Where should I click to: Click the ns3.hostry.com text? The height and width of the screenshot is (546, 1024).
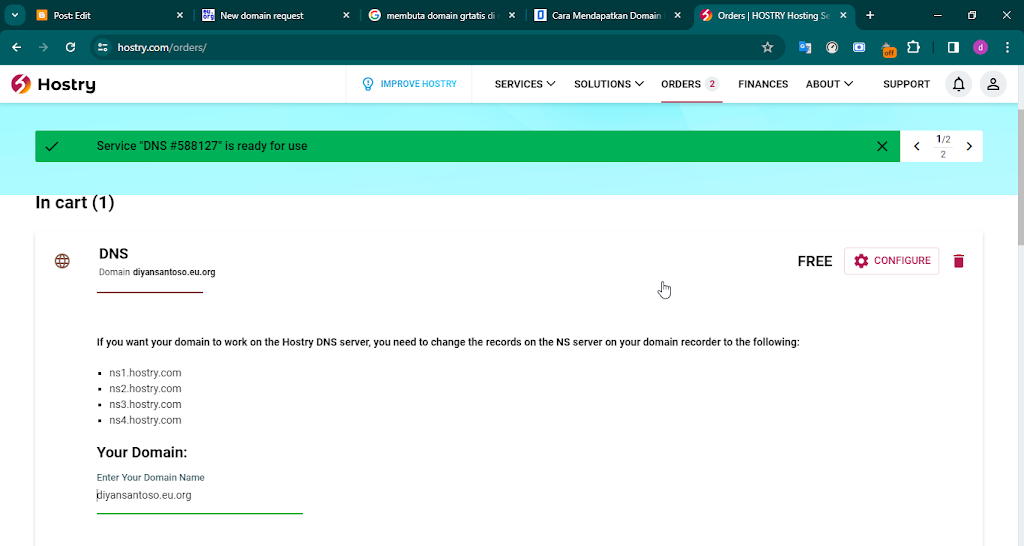(145, 404)
